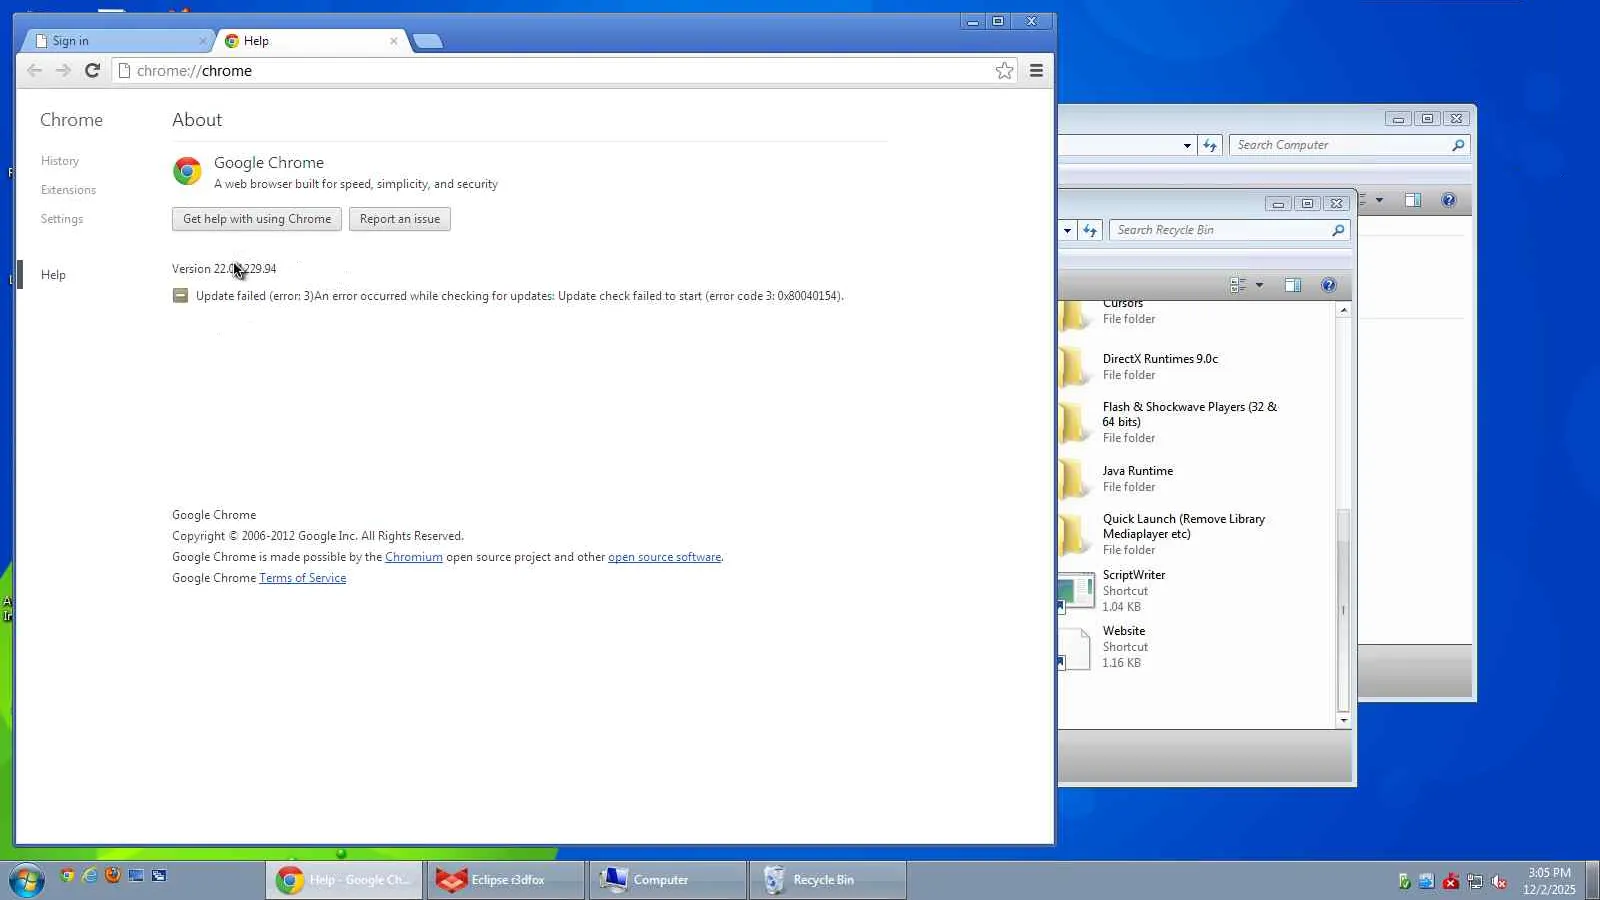Click the taskbar clock showing 3:05 PM
Viewport: 1600px width, 900px height.
[1549, 881]
